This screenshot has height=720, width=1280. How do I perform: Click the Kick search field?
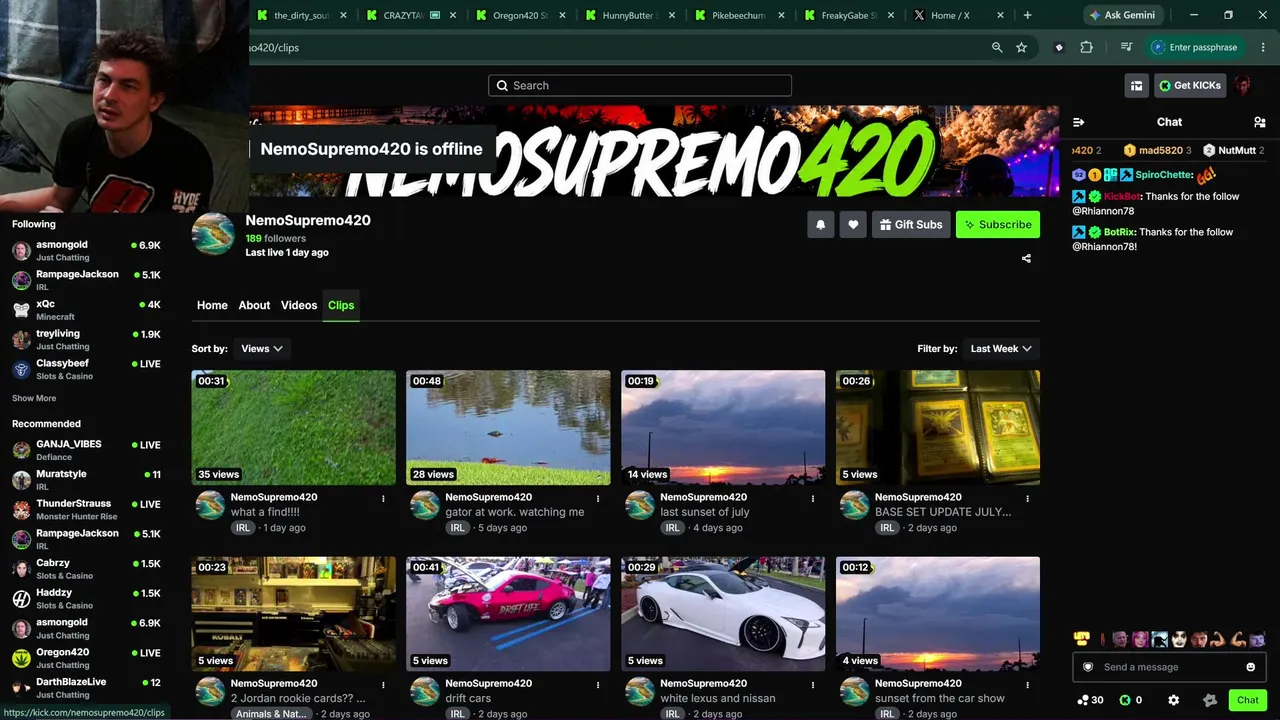(640, 85)
